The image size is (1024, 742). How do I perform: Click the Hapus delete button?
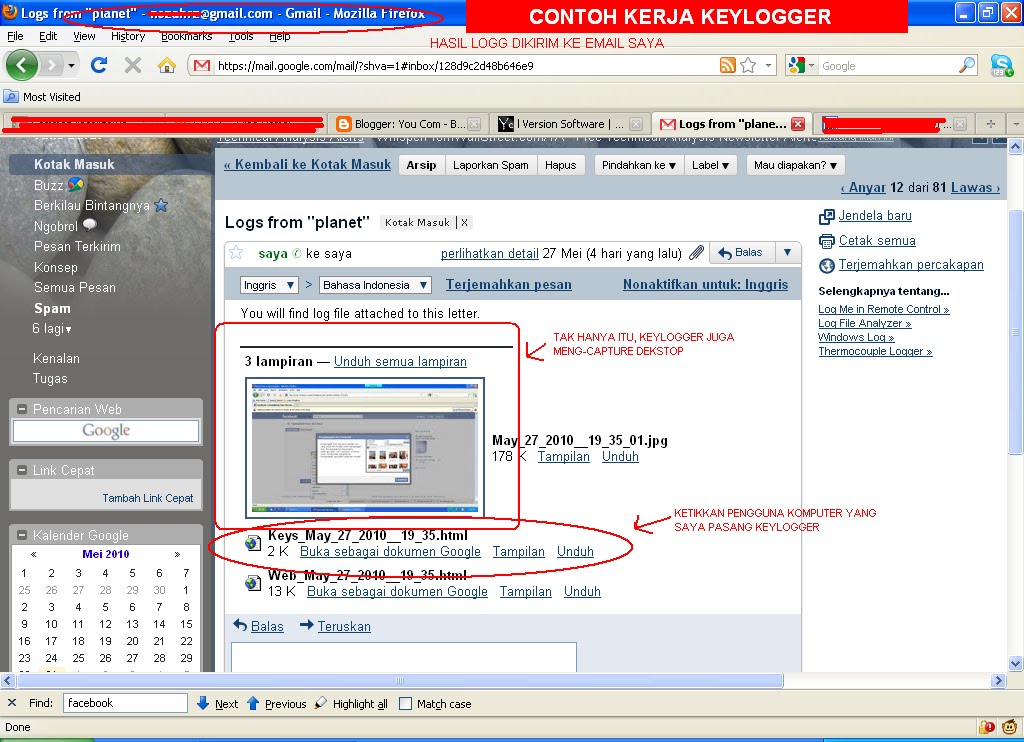pyautogui.click(x=560, y=165)
